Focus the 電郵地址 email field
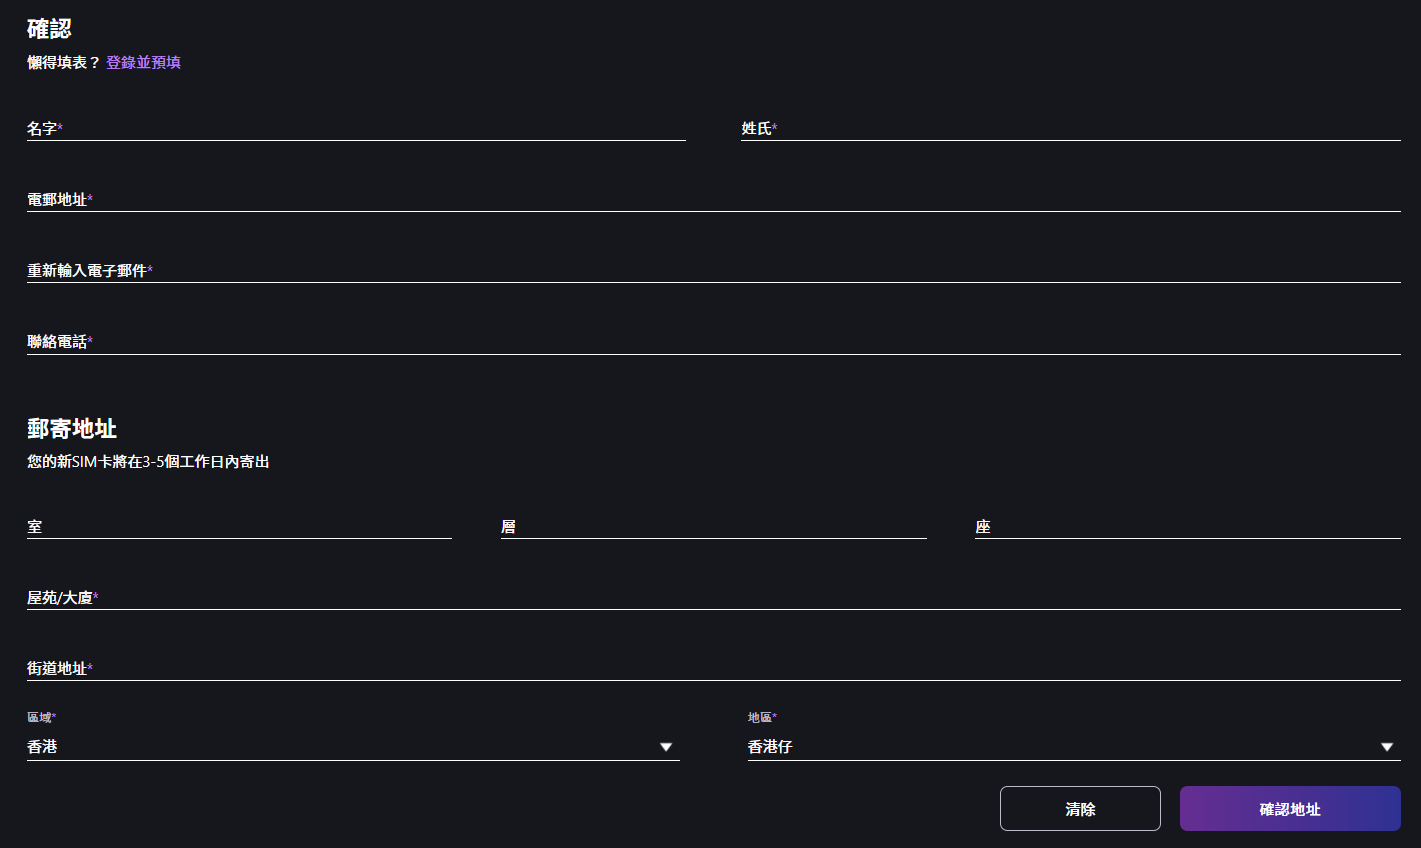The image size is (1421, 848). 713,199
